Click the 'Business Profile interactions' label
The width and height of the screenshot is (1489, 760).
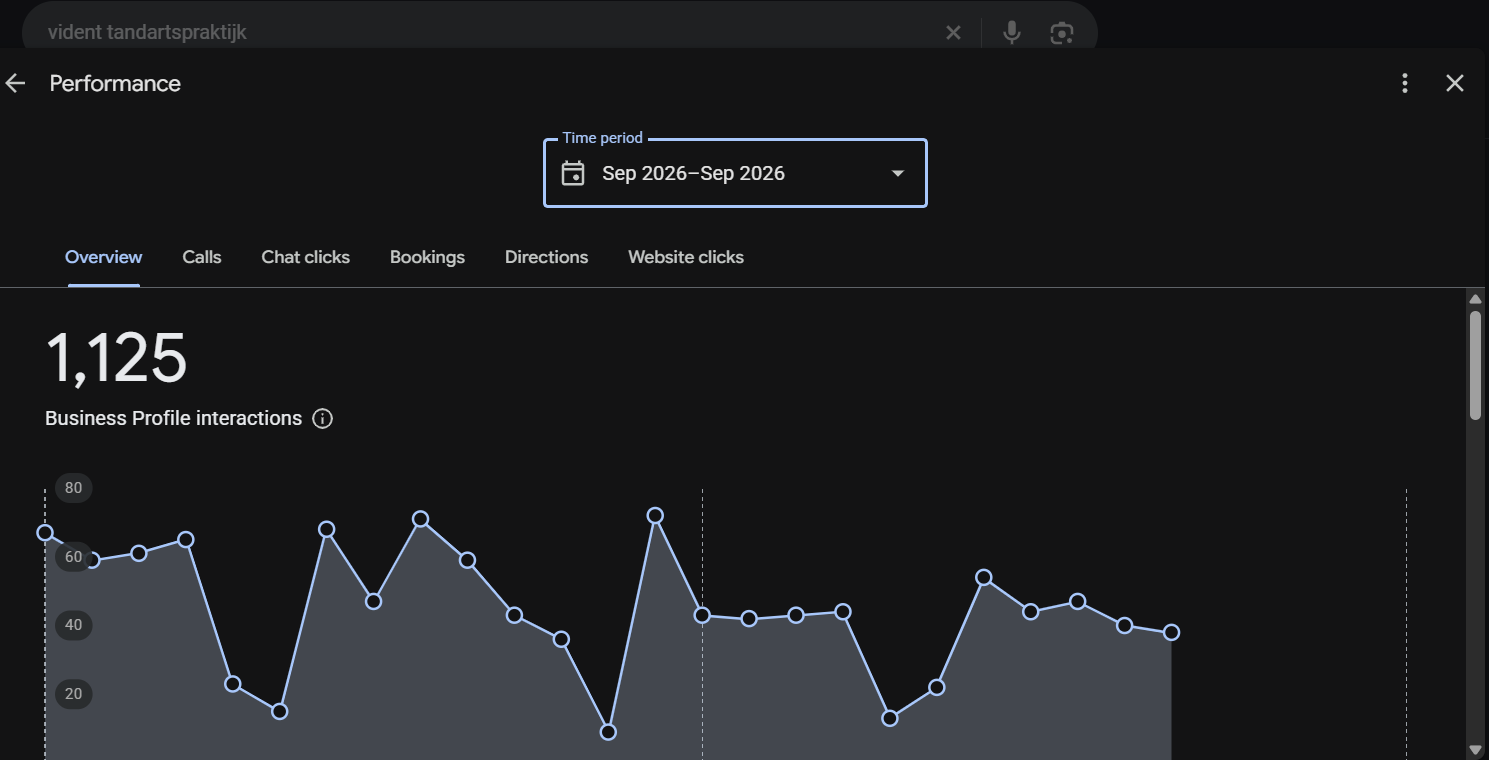coord(173,418)
